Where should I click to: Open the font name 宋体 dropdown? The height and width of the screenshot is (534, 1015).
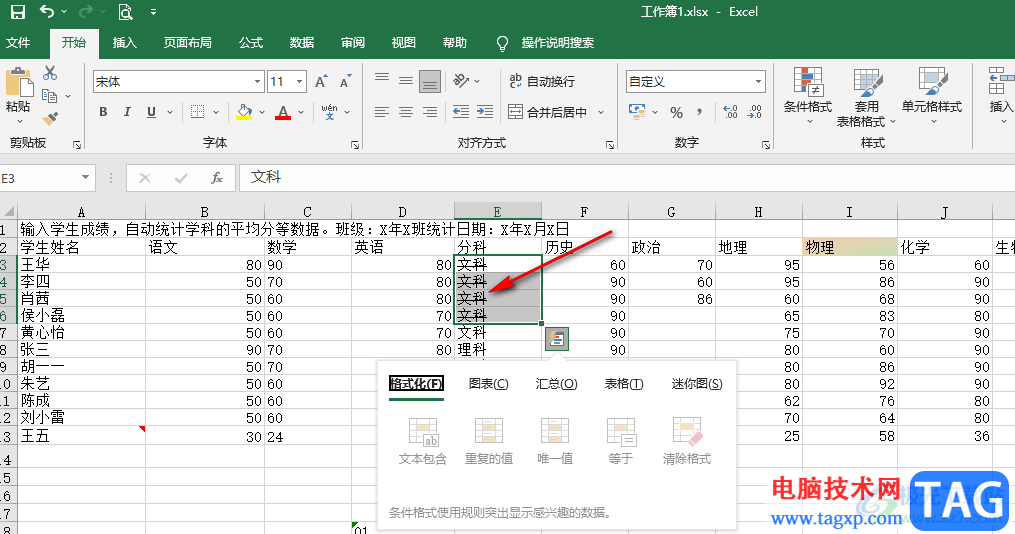click(257, 82)
